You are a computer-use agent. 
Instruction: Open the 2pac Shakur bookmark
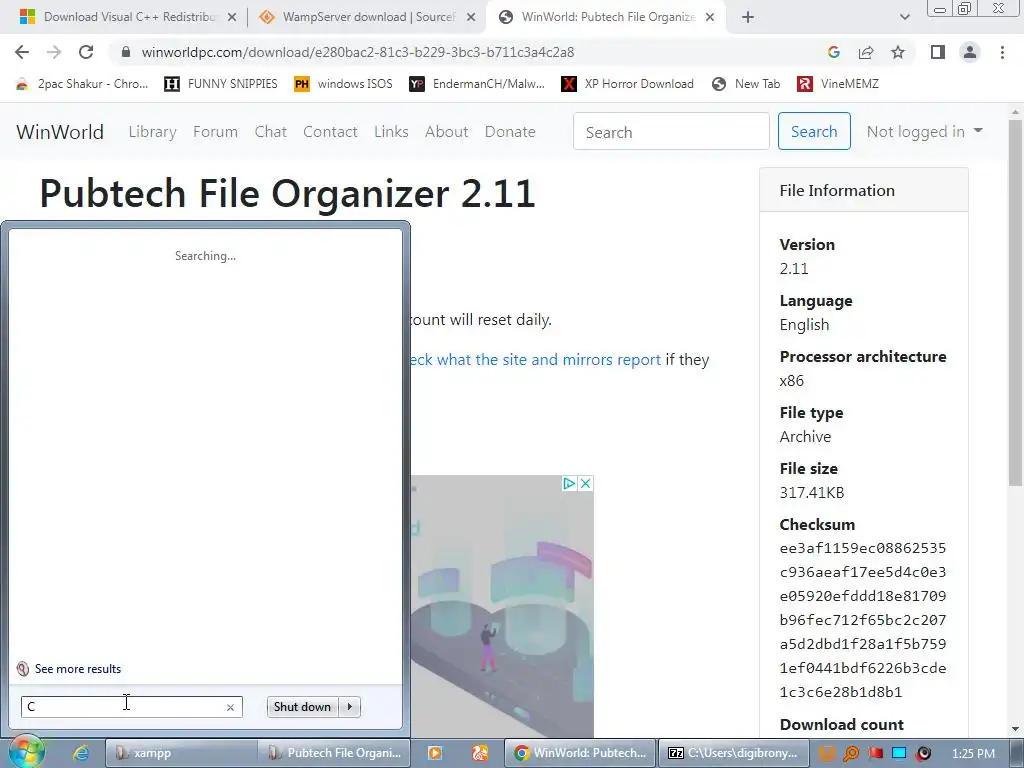(x=82, y=84)
